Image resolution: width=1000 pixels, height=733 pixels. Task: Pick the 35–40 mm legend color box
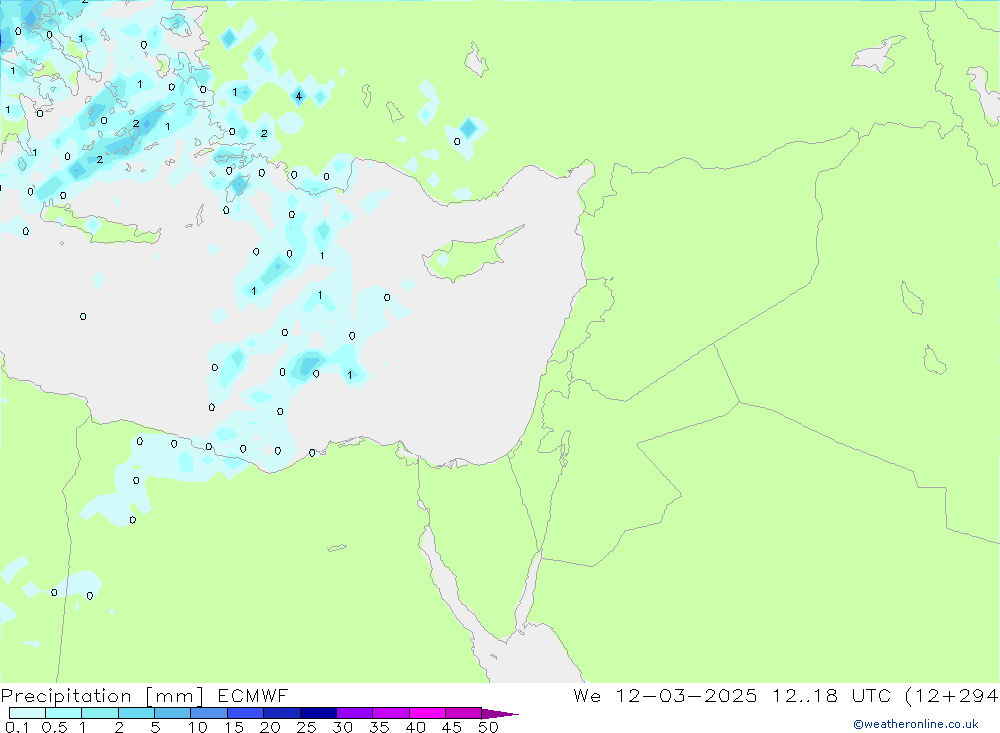tap(391, 713)
